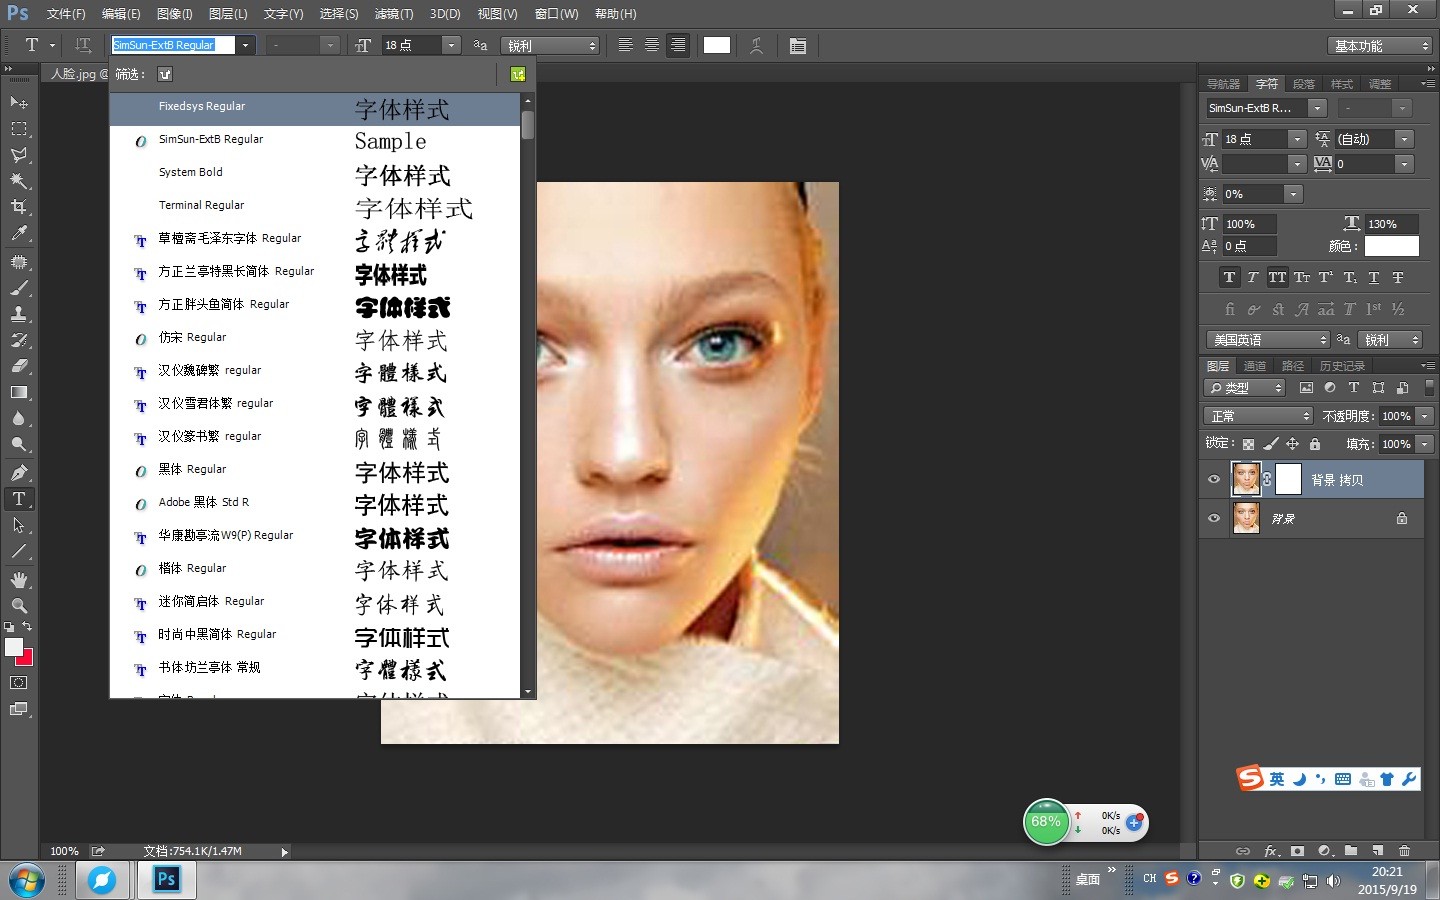Select the Eyedropper tool
Image resolution: width=1440 pixels, height=900 pixels.
click(19, 233)
